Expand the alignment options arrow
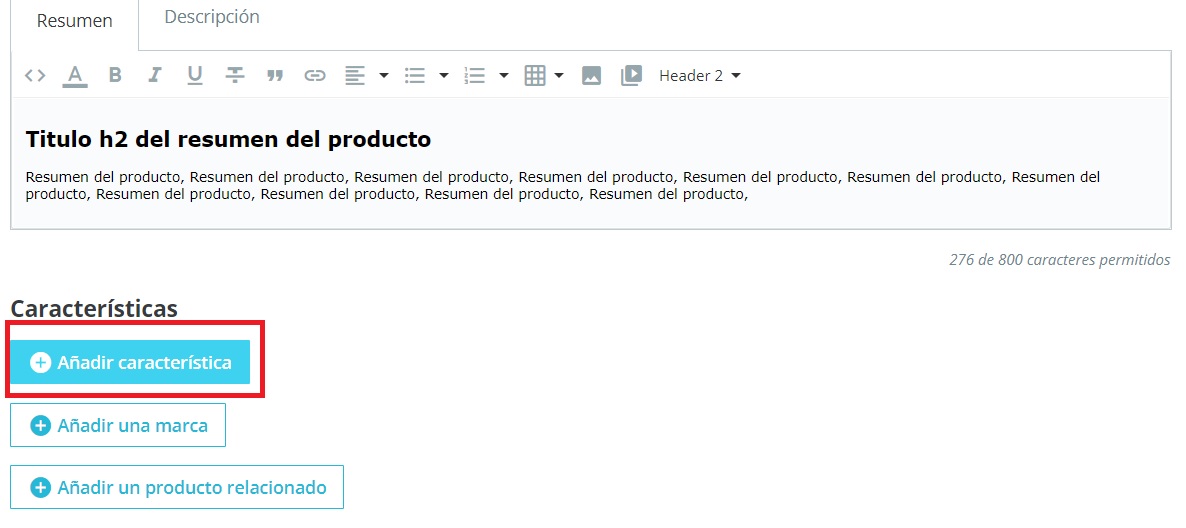The image size is (1186, 528). click(x=383, y=76)
